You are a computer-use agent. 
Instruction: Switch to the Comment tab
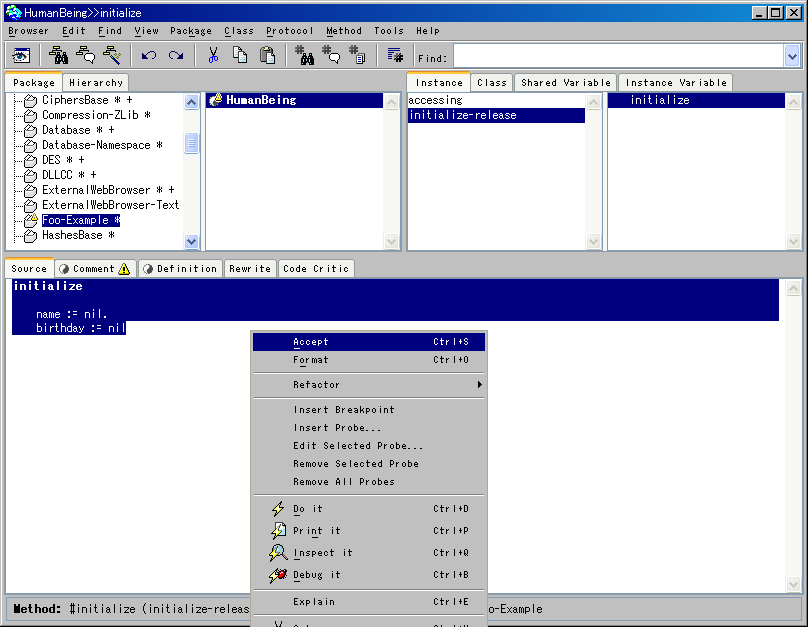(95, 268)
